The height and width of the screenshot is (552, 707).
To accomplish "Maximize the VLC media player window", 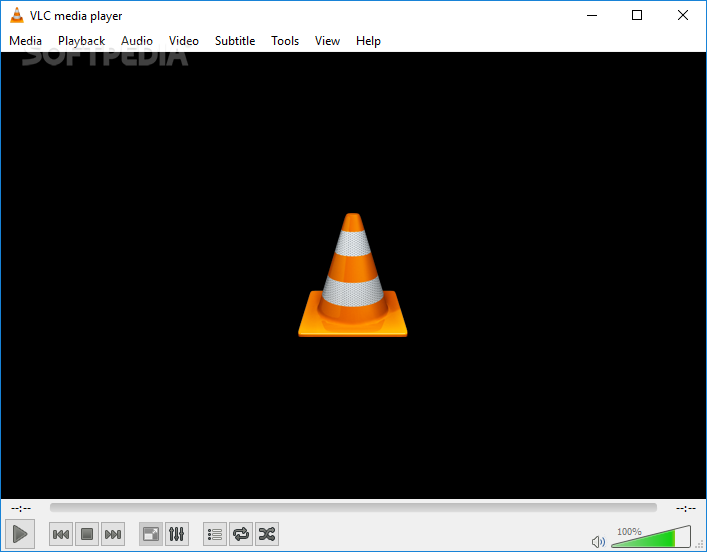I will click(x=637, y=15).
